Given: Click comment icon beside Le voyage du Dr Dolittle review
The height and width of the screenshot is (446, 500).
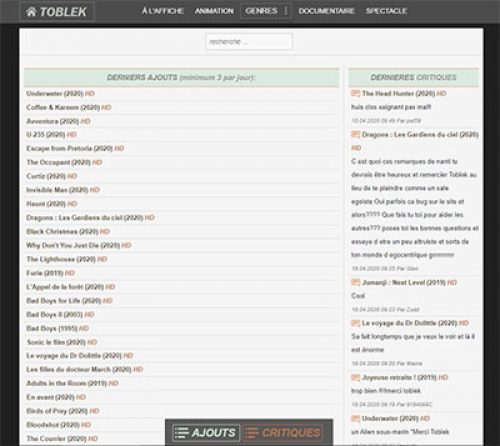Looking at the screenshot, I should pos(355,323).
